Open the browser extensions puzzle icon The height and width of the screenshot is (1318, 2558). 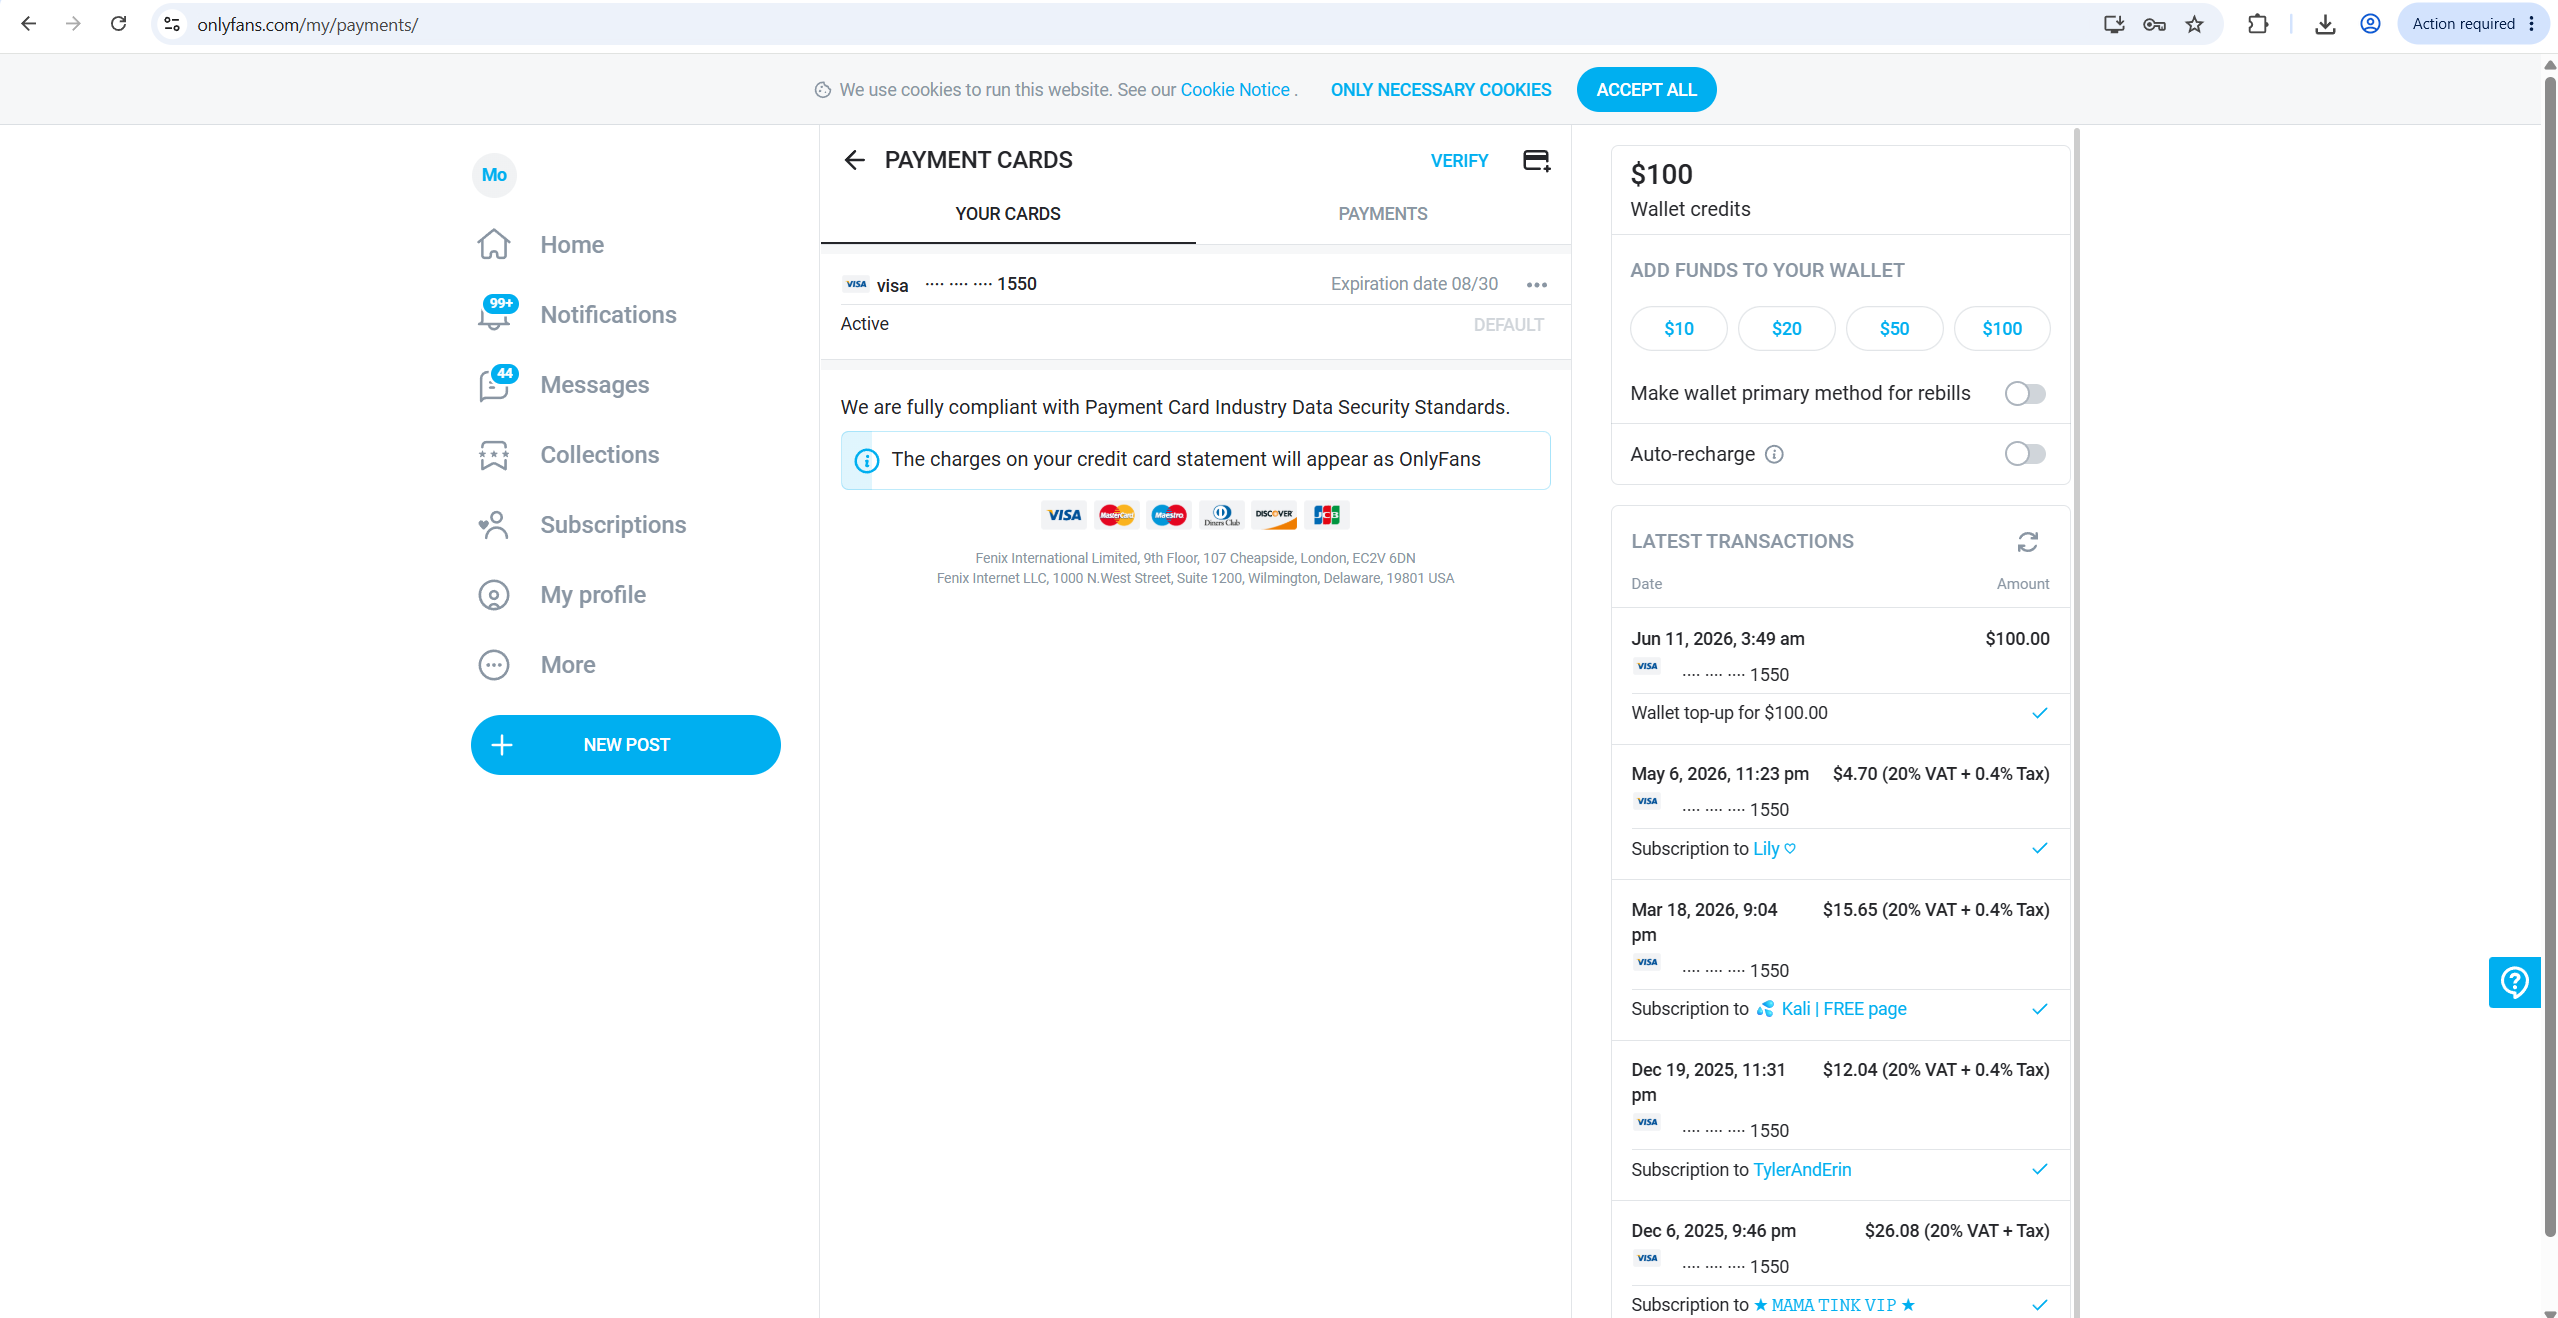[x=2257, y=24]
